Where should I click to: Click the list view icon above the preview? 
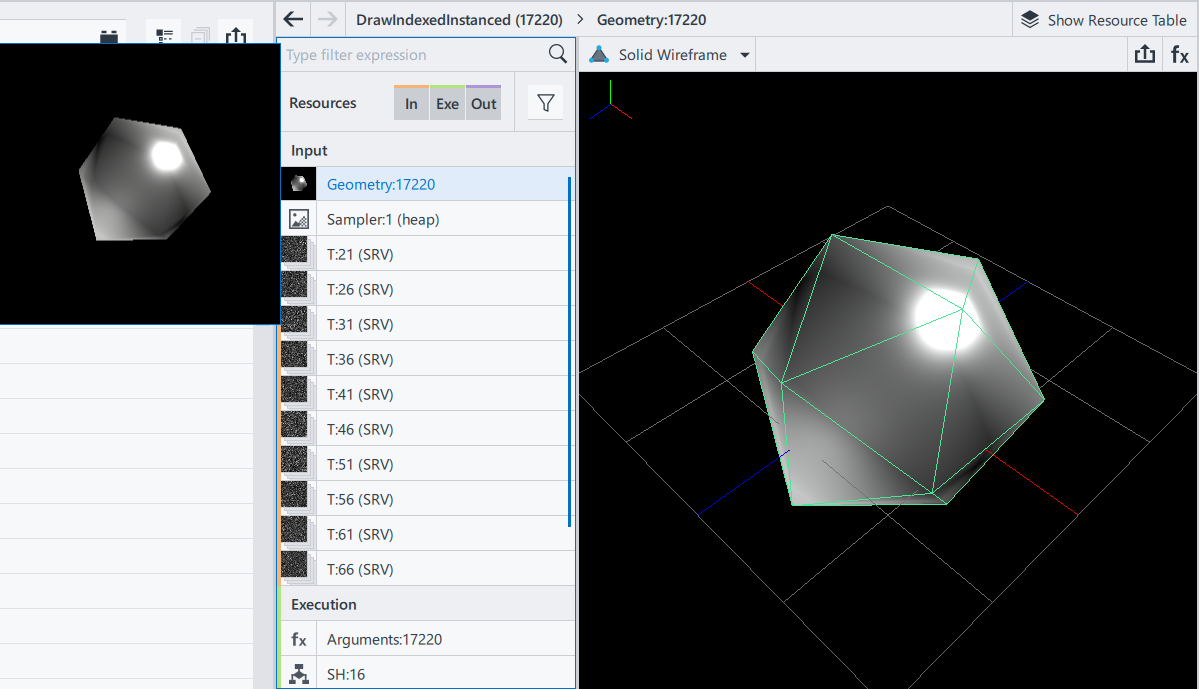(x=165, y=37)
